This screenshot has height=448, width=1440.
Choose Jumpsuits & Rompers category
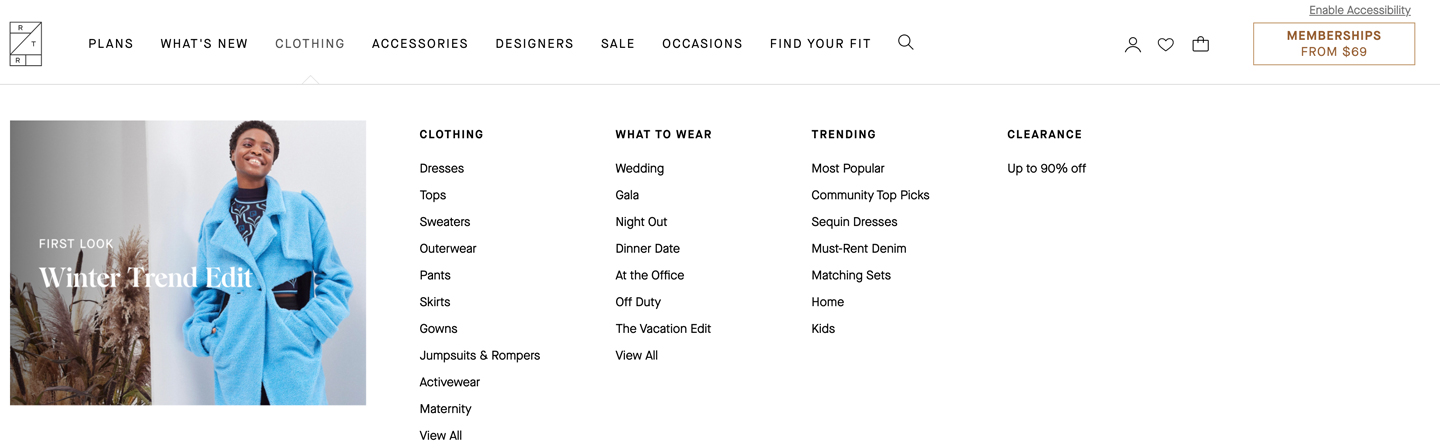coord(479,356)
